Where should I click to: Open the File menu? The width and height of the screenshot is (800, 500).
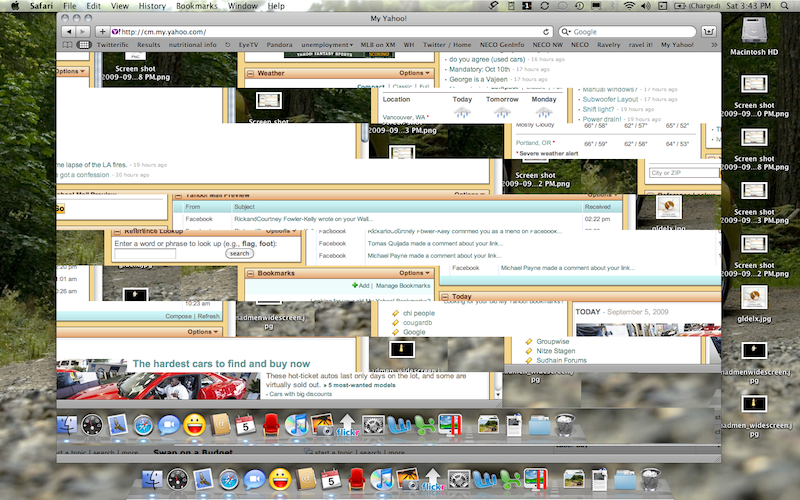tap(70, 6)
